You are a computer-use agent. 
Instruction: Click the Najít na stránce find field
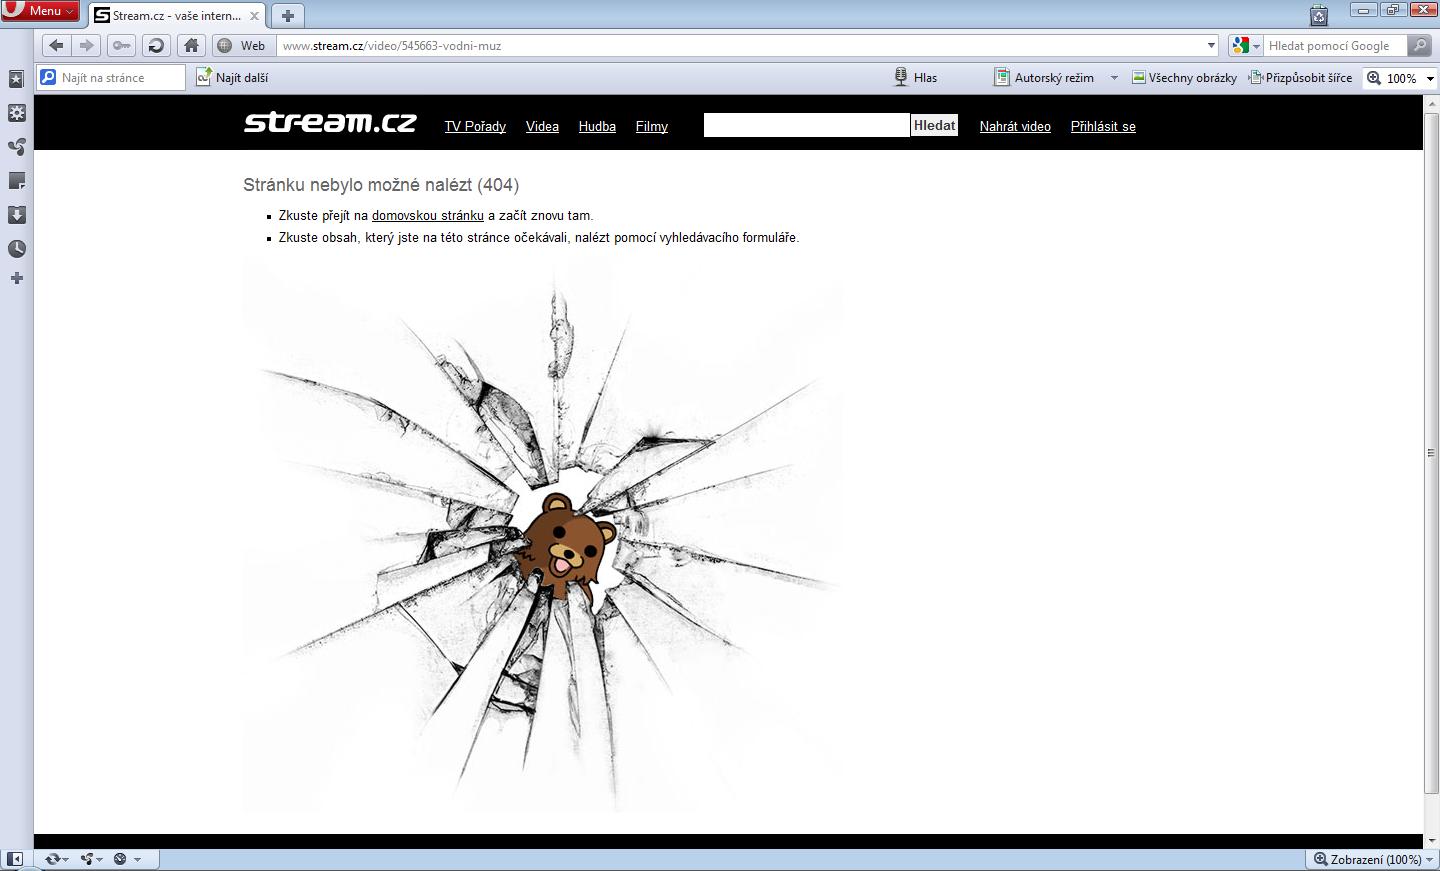point(111,77)
